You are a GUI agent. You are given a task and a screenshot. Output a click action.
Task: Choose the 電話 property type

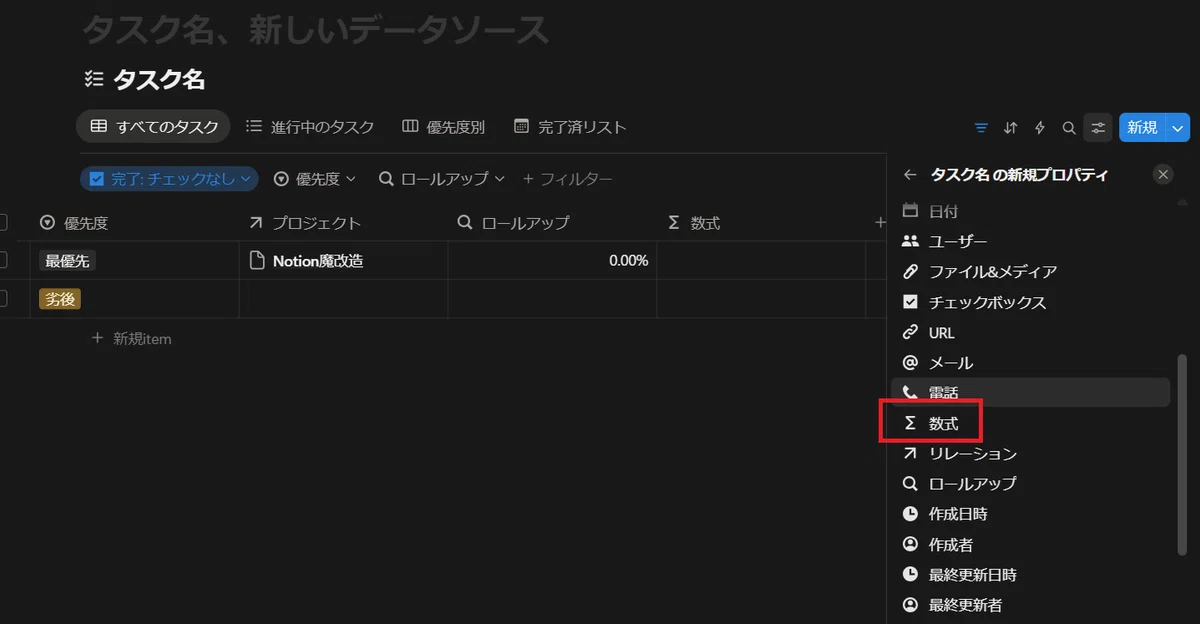[x=1030, y=392]
